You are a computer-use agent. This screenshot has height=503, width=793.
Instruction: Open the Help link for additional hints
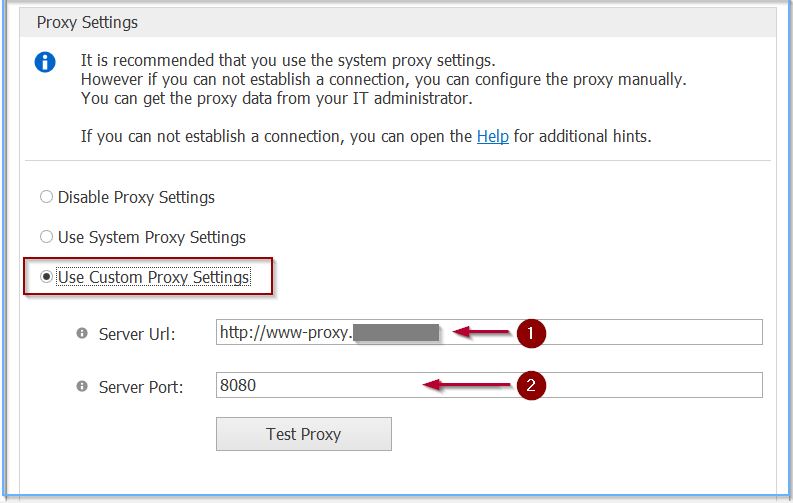[x=492, y=136]
